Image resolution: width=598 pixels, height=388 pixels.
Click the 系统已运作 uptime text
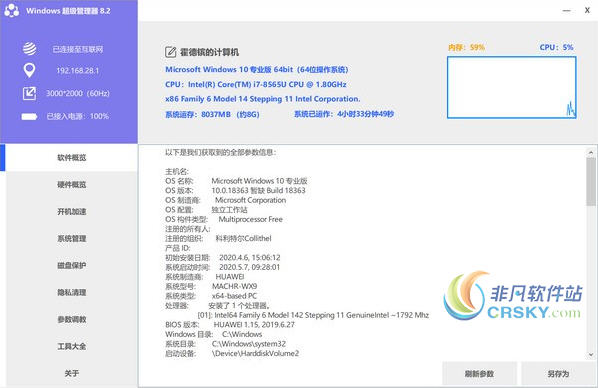tap(344, 114)
